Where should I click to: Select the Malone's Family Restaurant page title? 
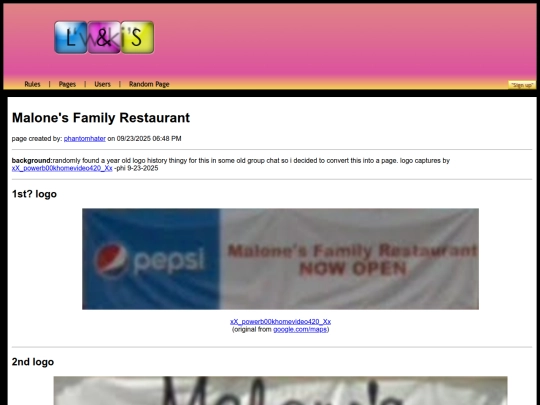pos(101,118)
